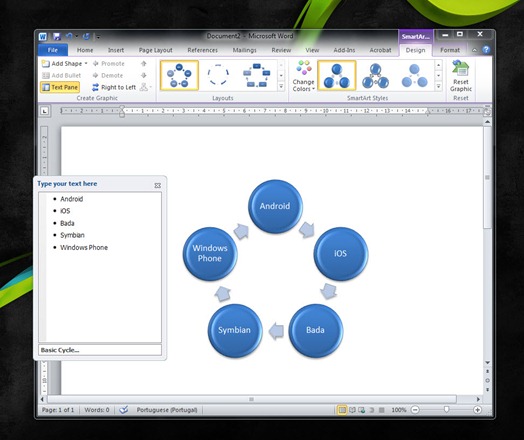The image size is (524, 440).
Task: Open the Change Colors dropdown
Action: [x=303, y=76]
